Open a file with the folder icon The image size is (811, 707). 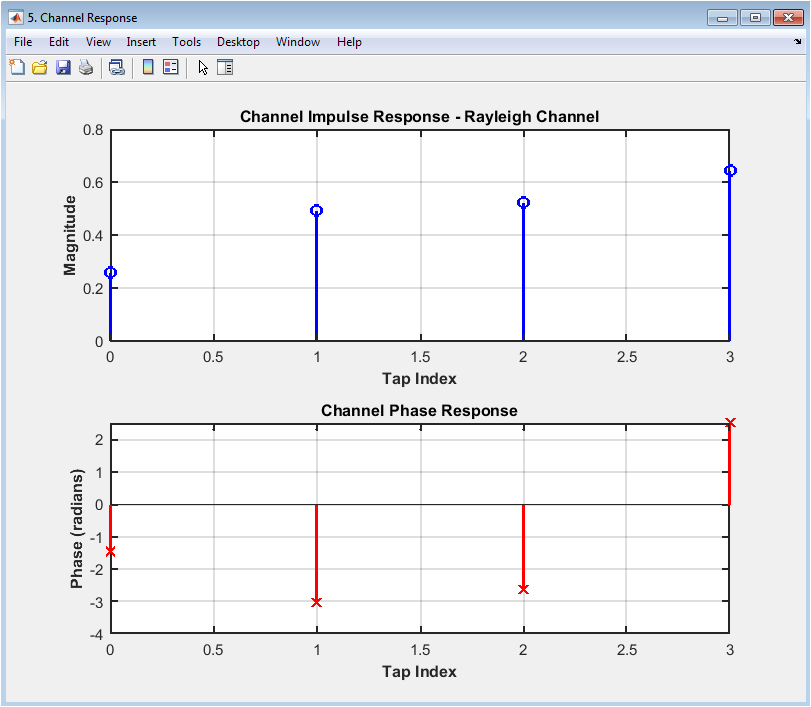[x=40, y=68]
